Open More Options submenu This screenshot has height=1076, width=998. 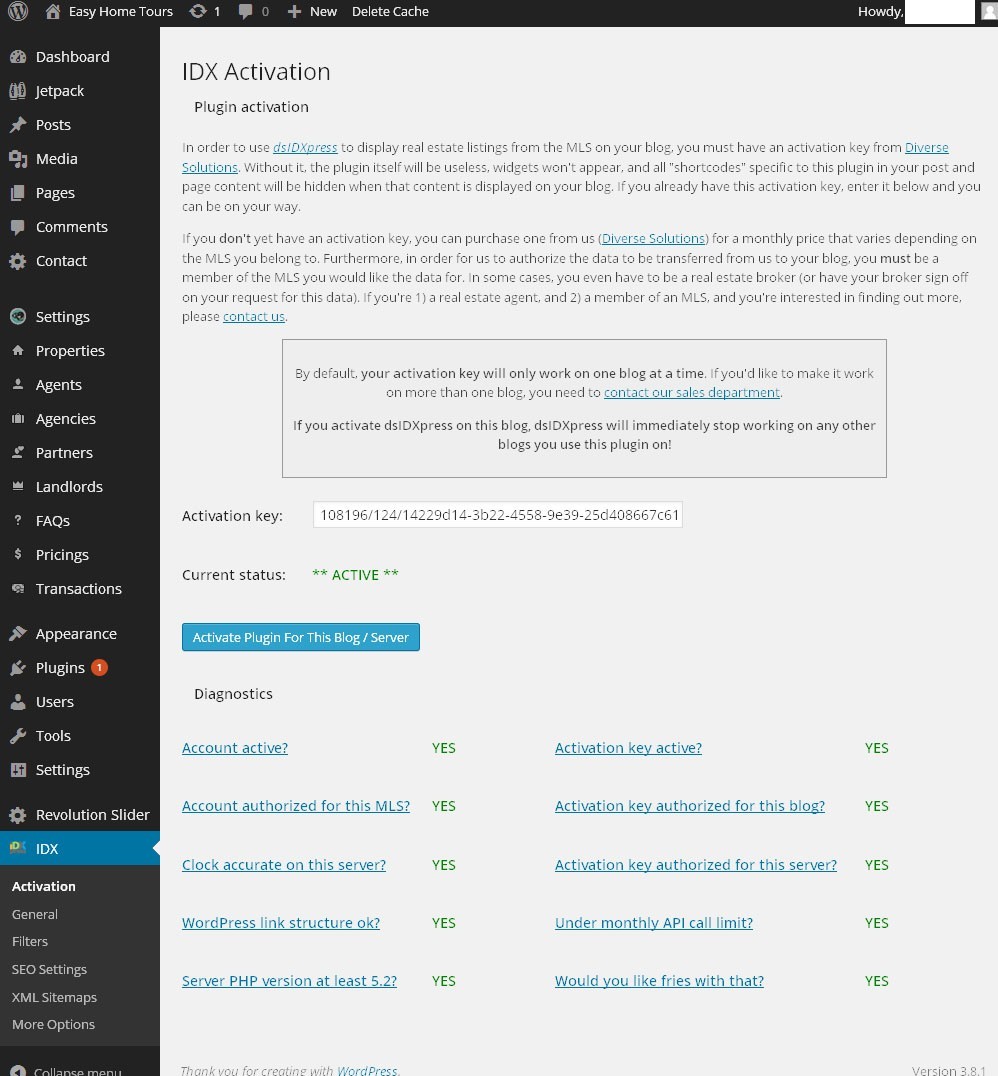[x=54, y=1025]
